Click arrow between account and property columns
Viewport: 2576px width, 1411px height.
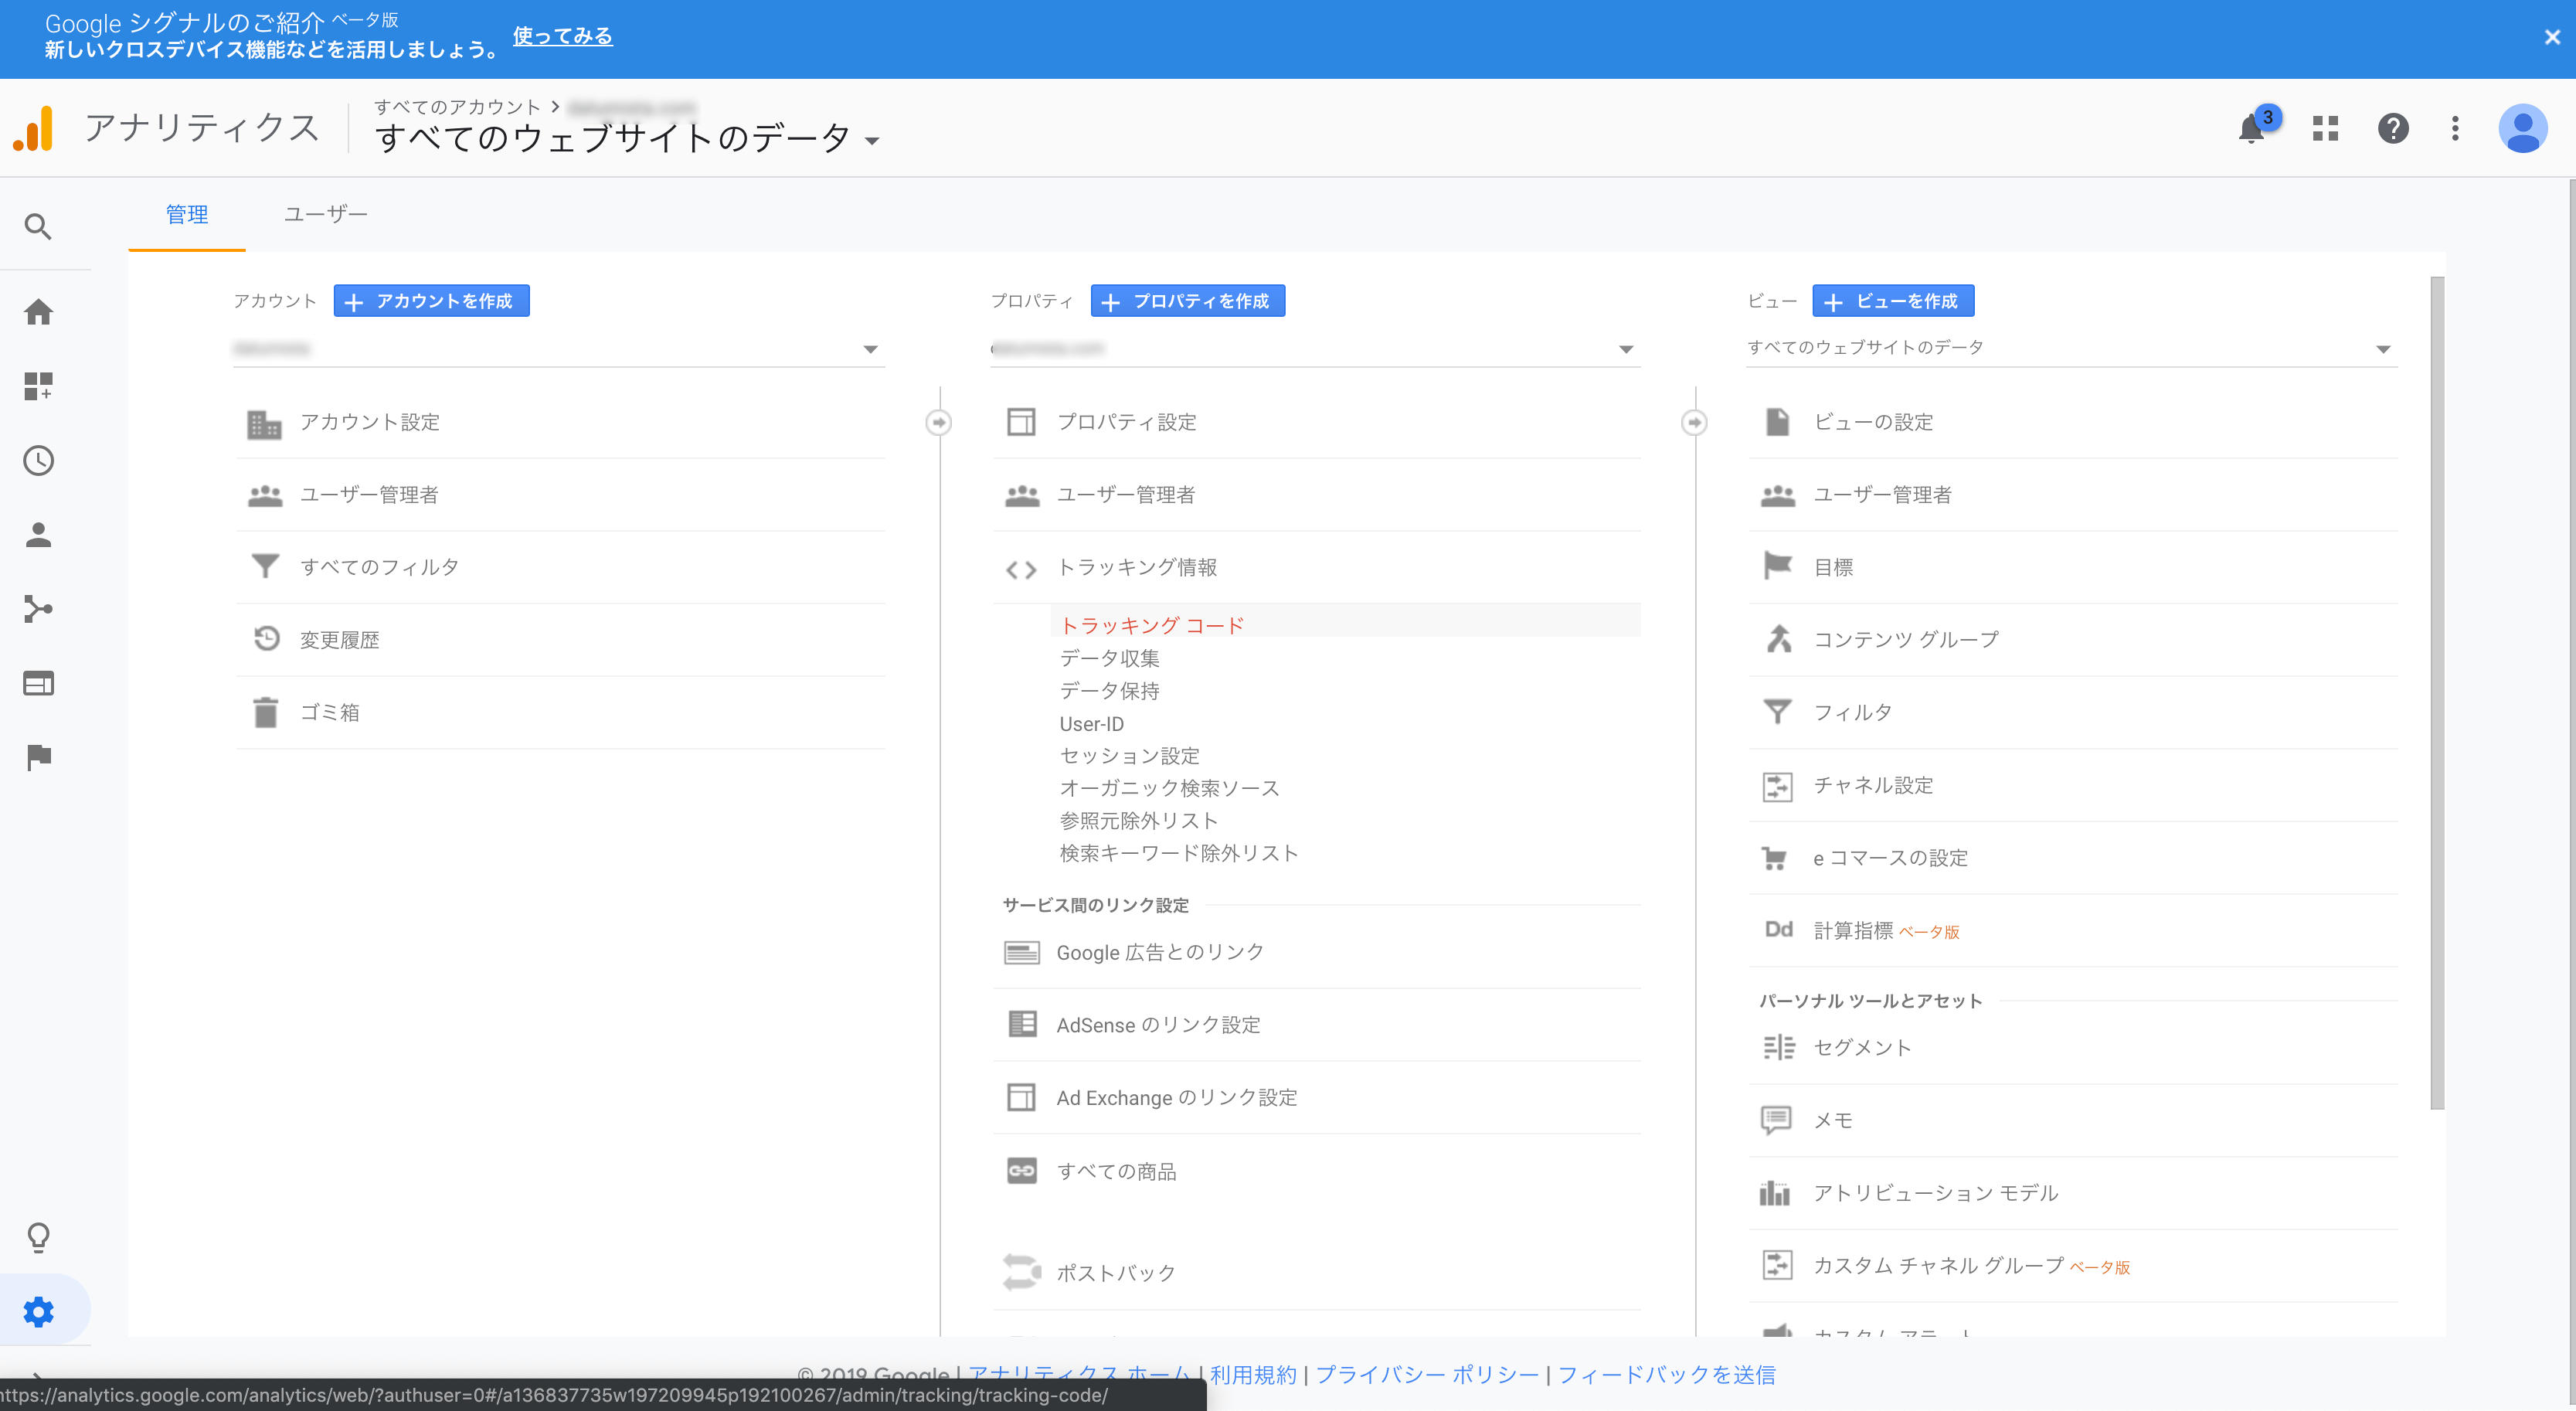coord(938,422)
